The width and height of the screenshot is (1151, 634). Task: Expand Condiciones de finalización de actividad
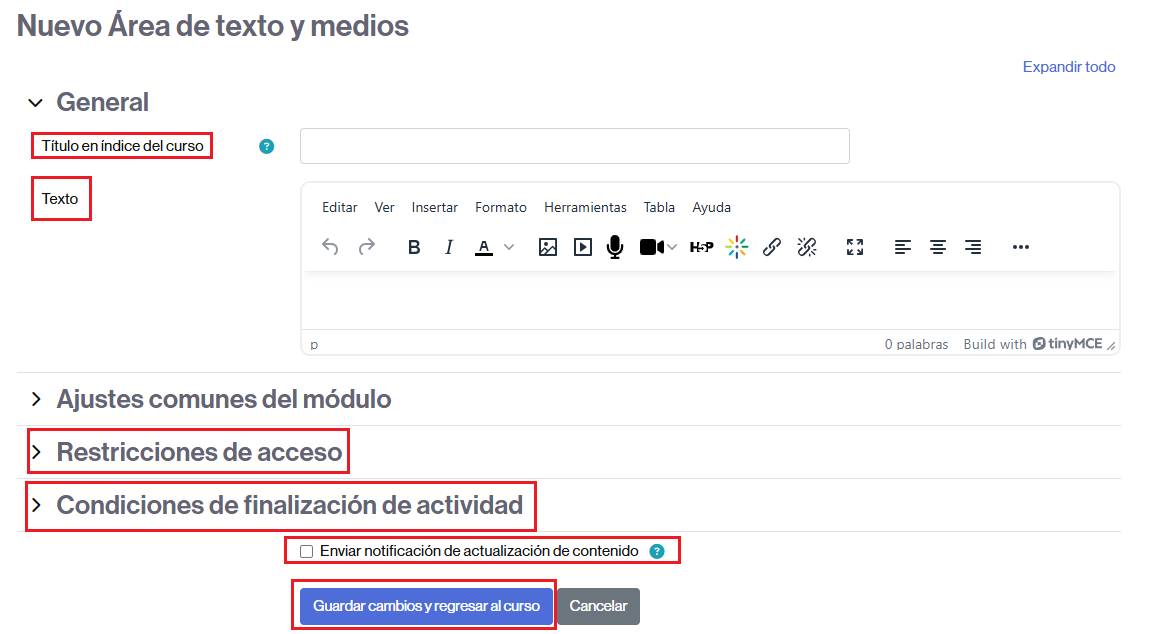coord(36,506)
